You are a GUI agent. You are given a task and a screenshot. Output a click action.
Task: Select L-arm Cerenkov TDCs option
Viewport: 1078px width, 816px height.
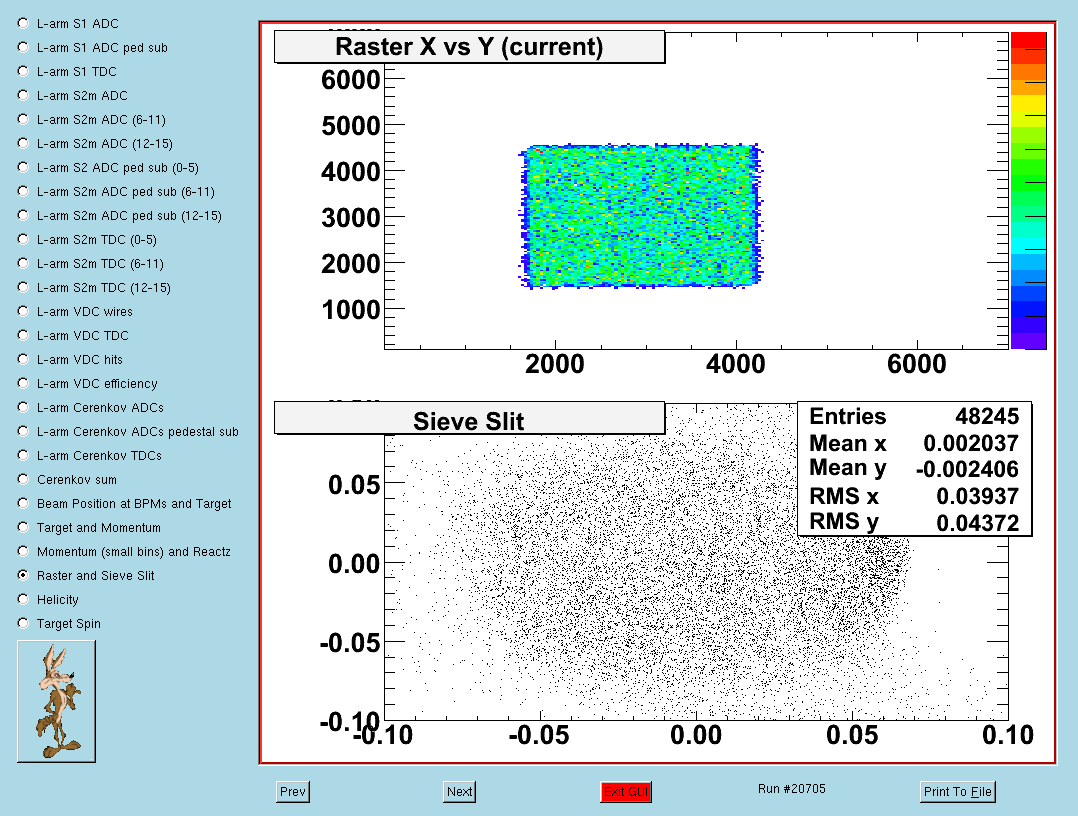23,456
